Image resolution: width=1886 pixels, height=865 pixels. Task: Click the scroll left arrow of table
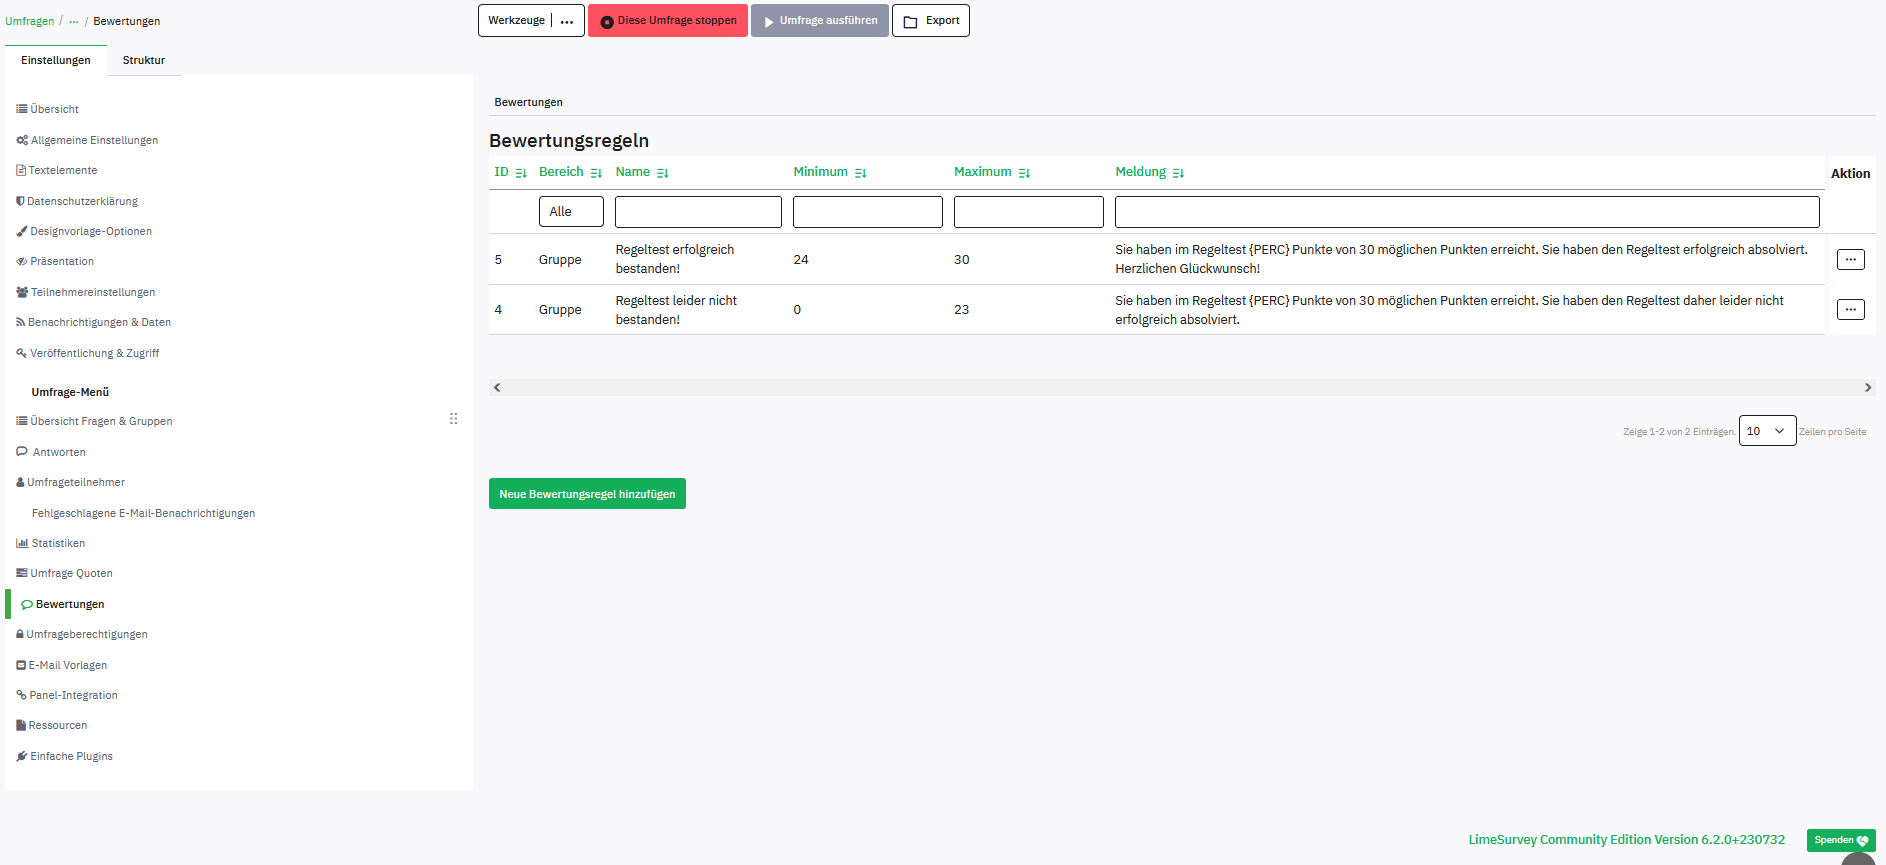[x=497, y=387]
